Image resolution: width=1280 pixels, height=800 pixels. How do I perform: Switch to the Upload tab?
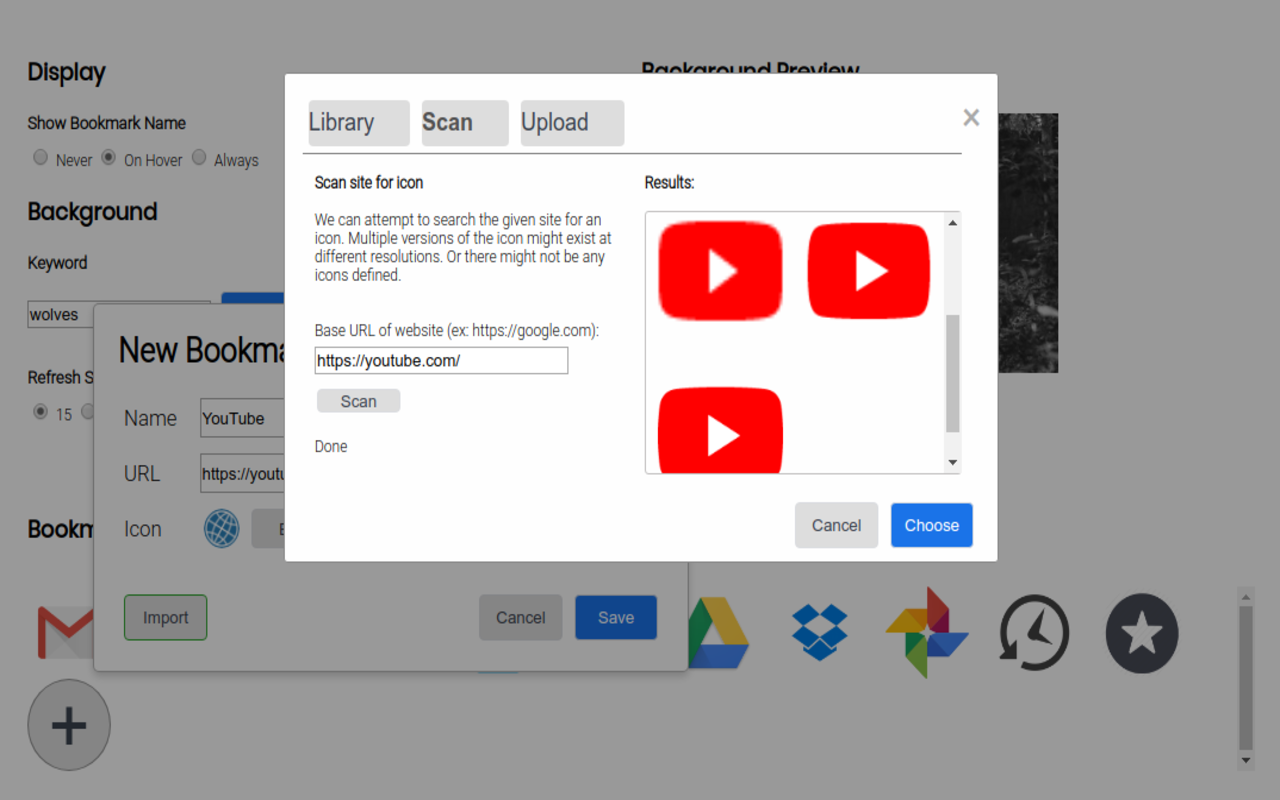point(572,123)
